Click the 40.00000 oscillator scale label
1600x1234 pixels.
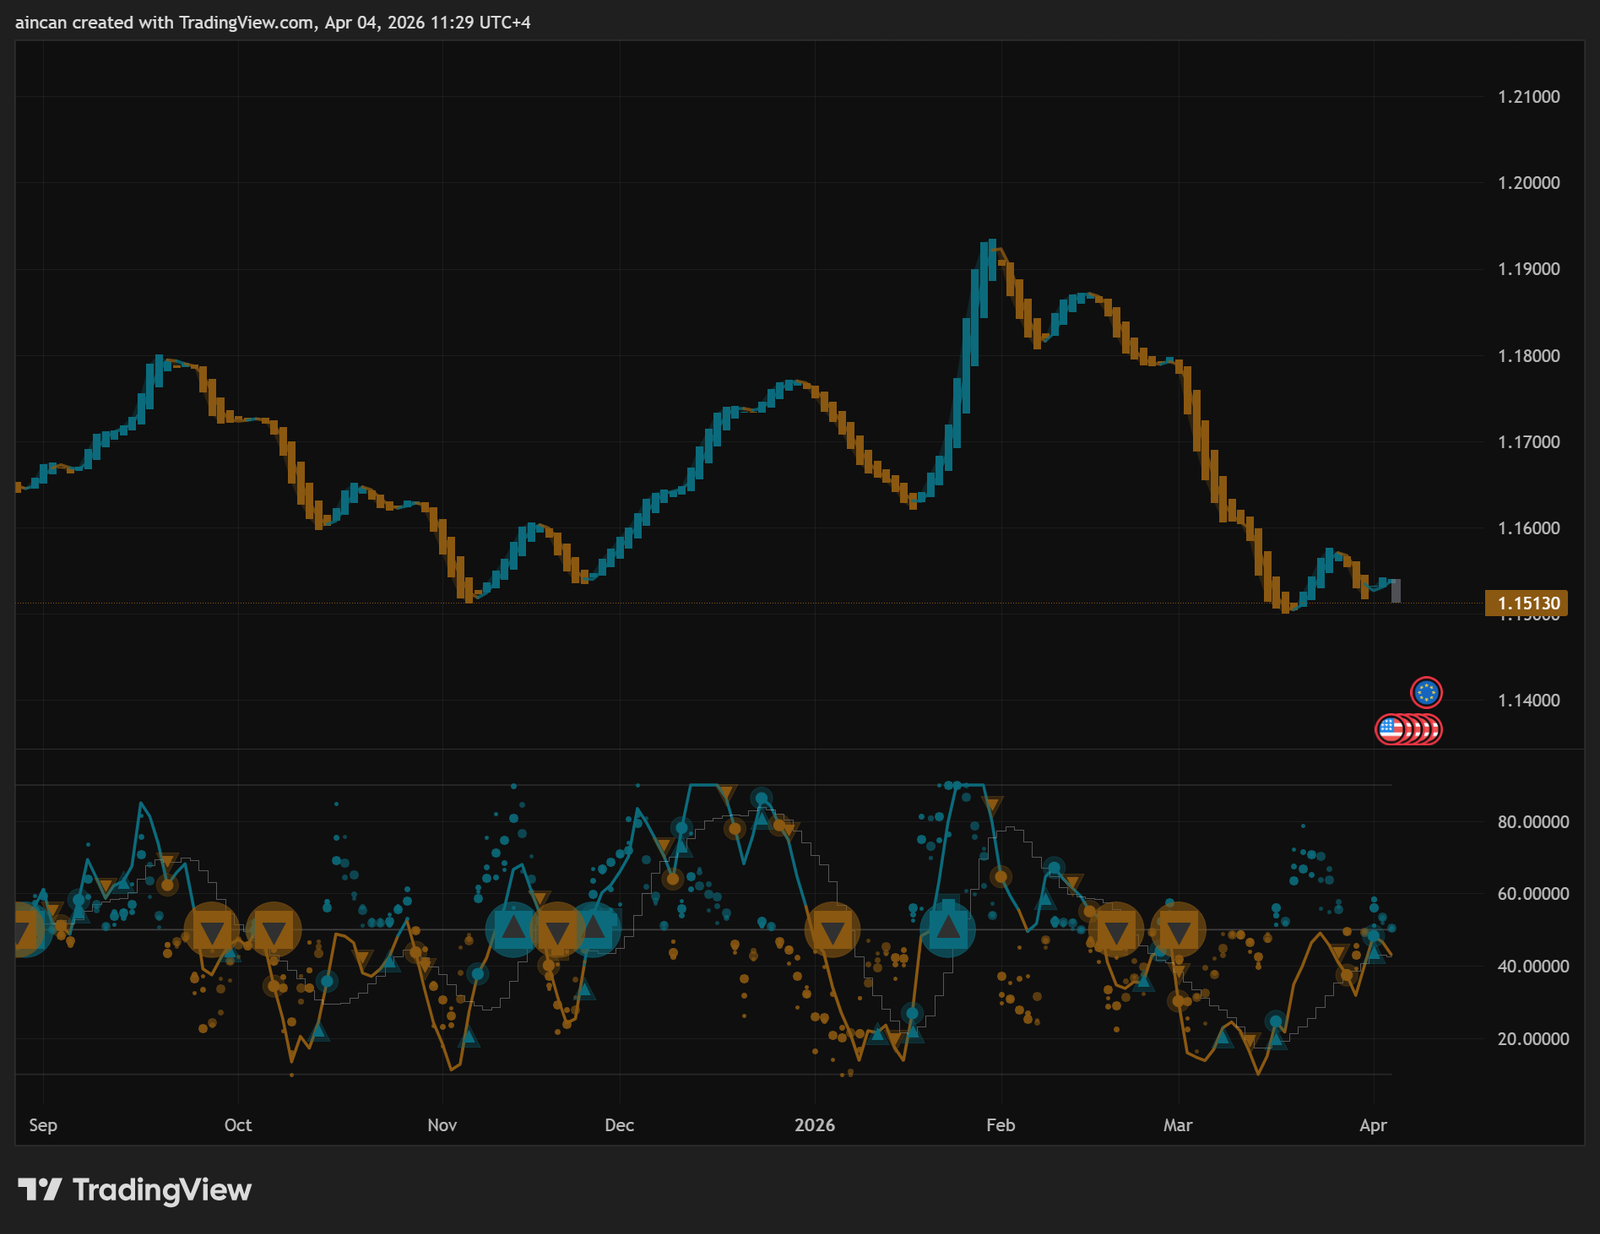[x=1533, y=967]
